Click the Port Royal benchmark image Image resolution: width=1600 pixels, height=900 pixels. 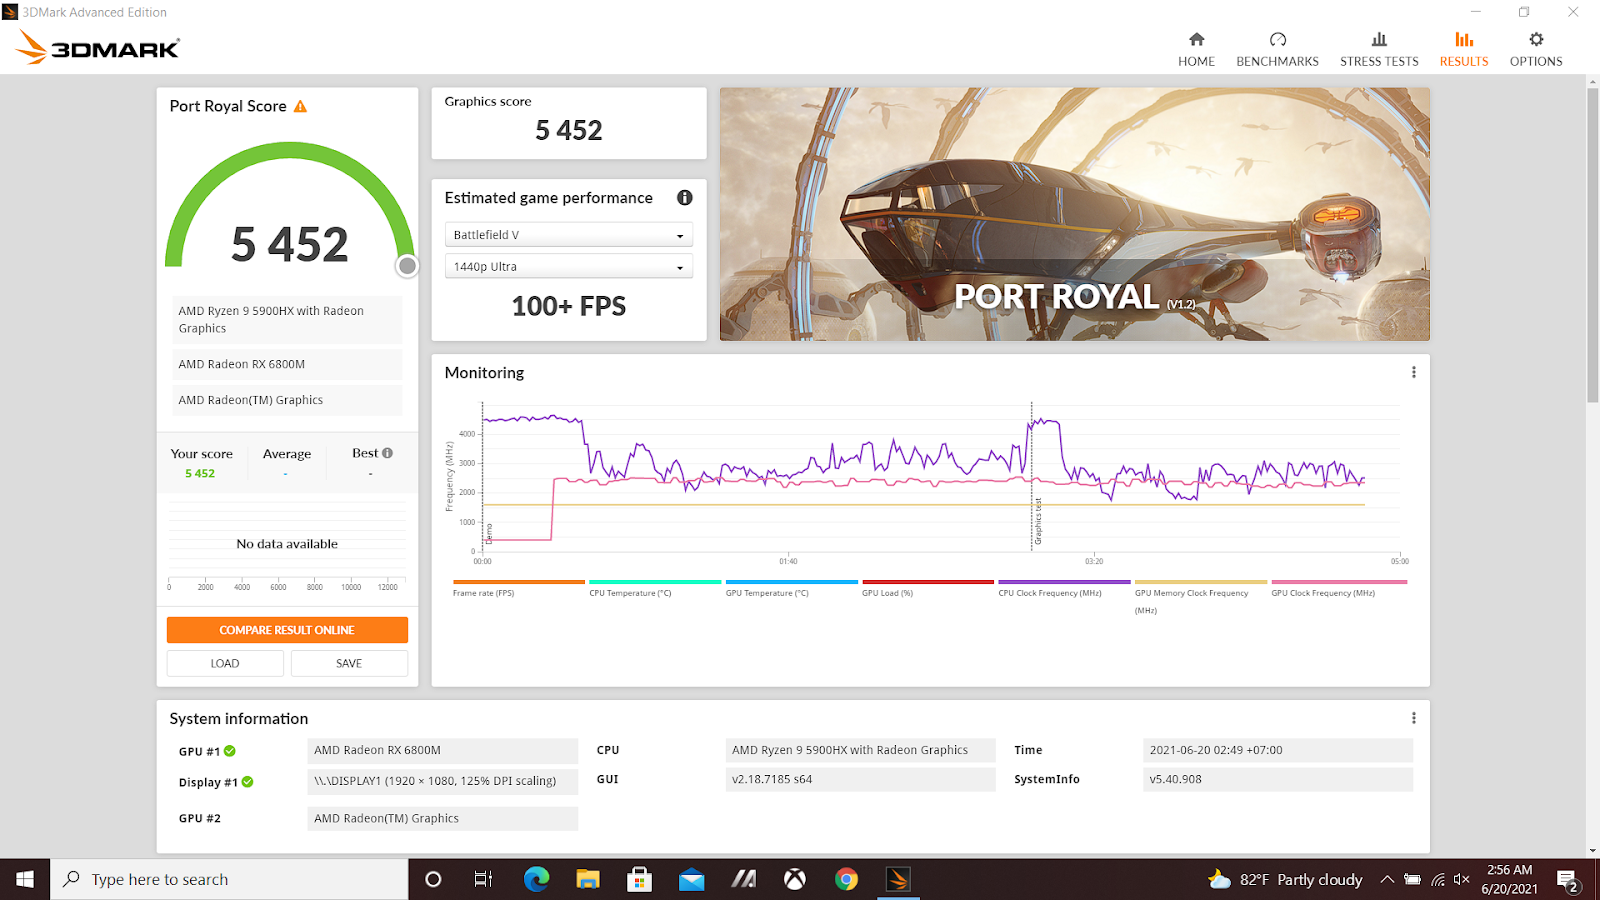pyautogui.click(x=1075, y=214)
